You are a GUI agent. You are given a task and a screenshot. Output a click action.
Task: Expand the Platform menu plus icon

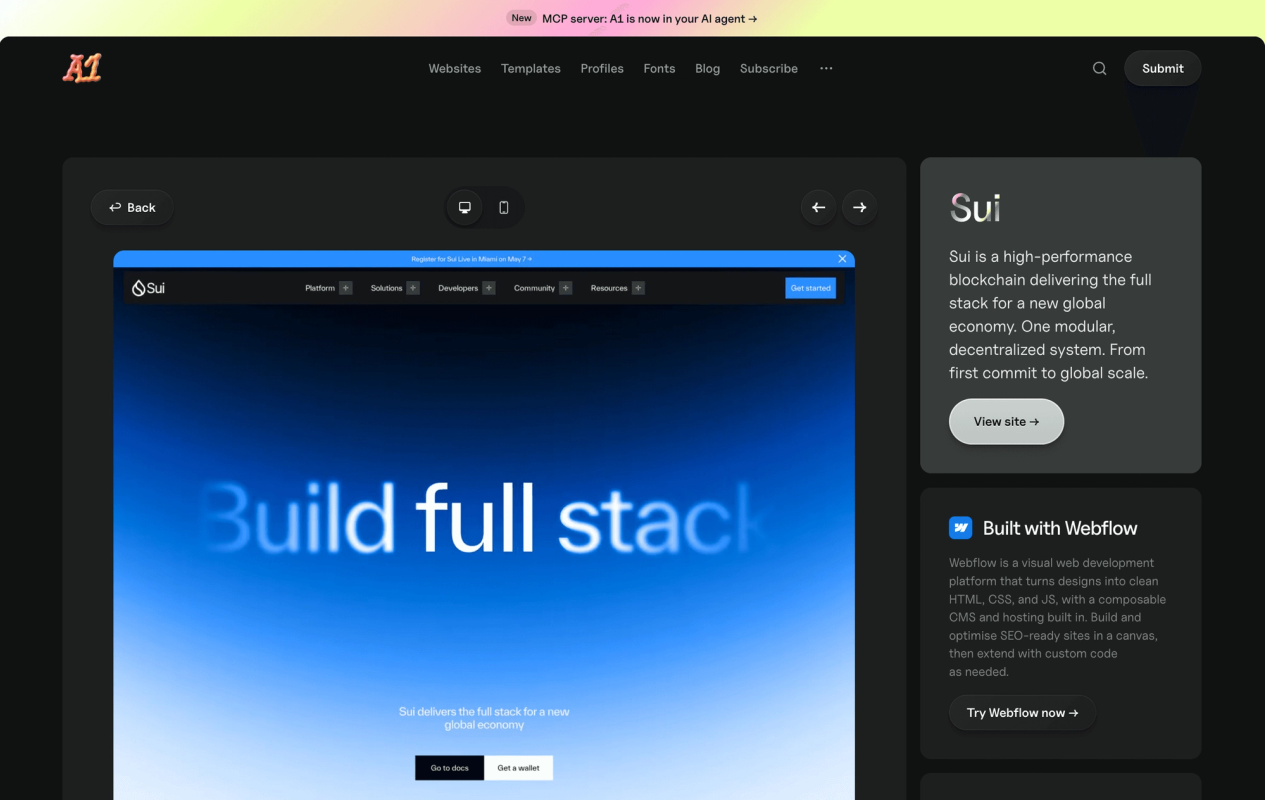point(346,288)
